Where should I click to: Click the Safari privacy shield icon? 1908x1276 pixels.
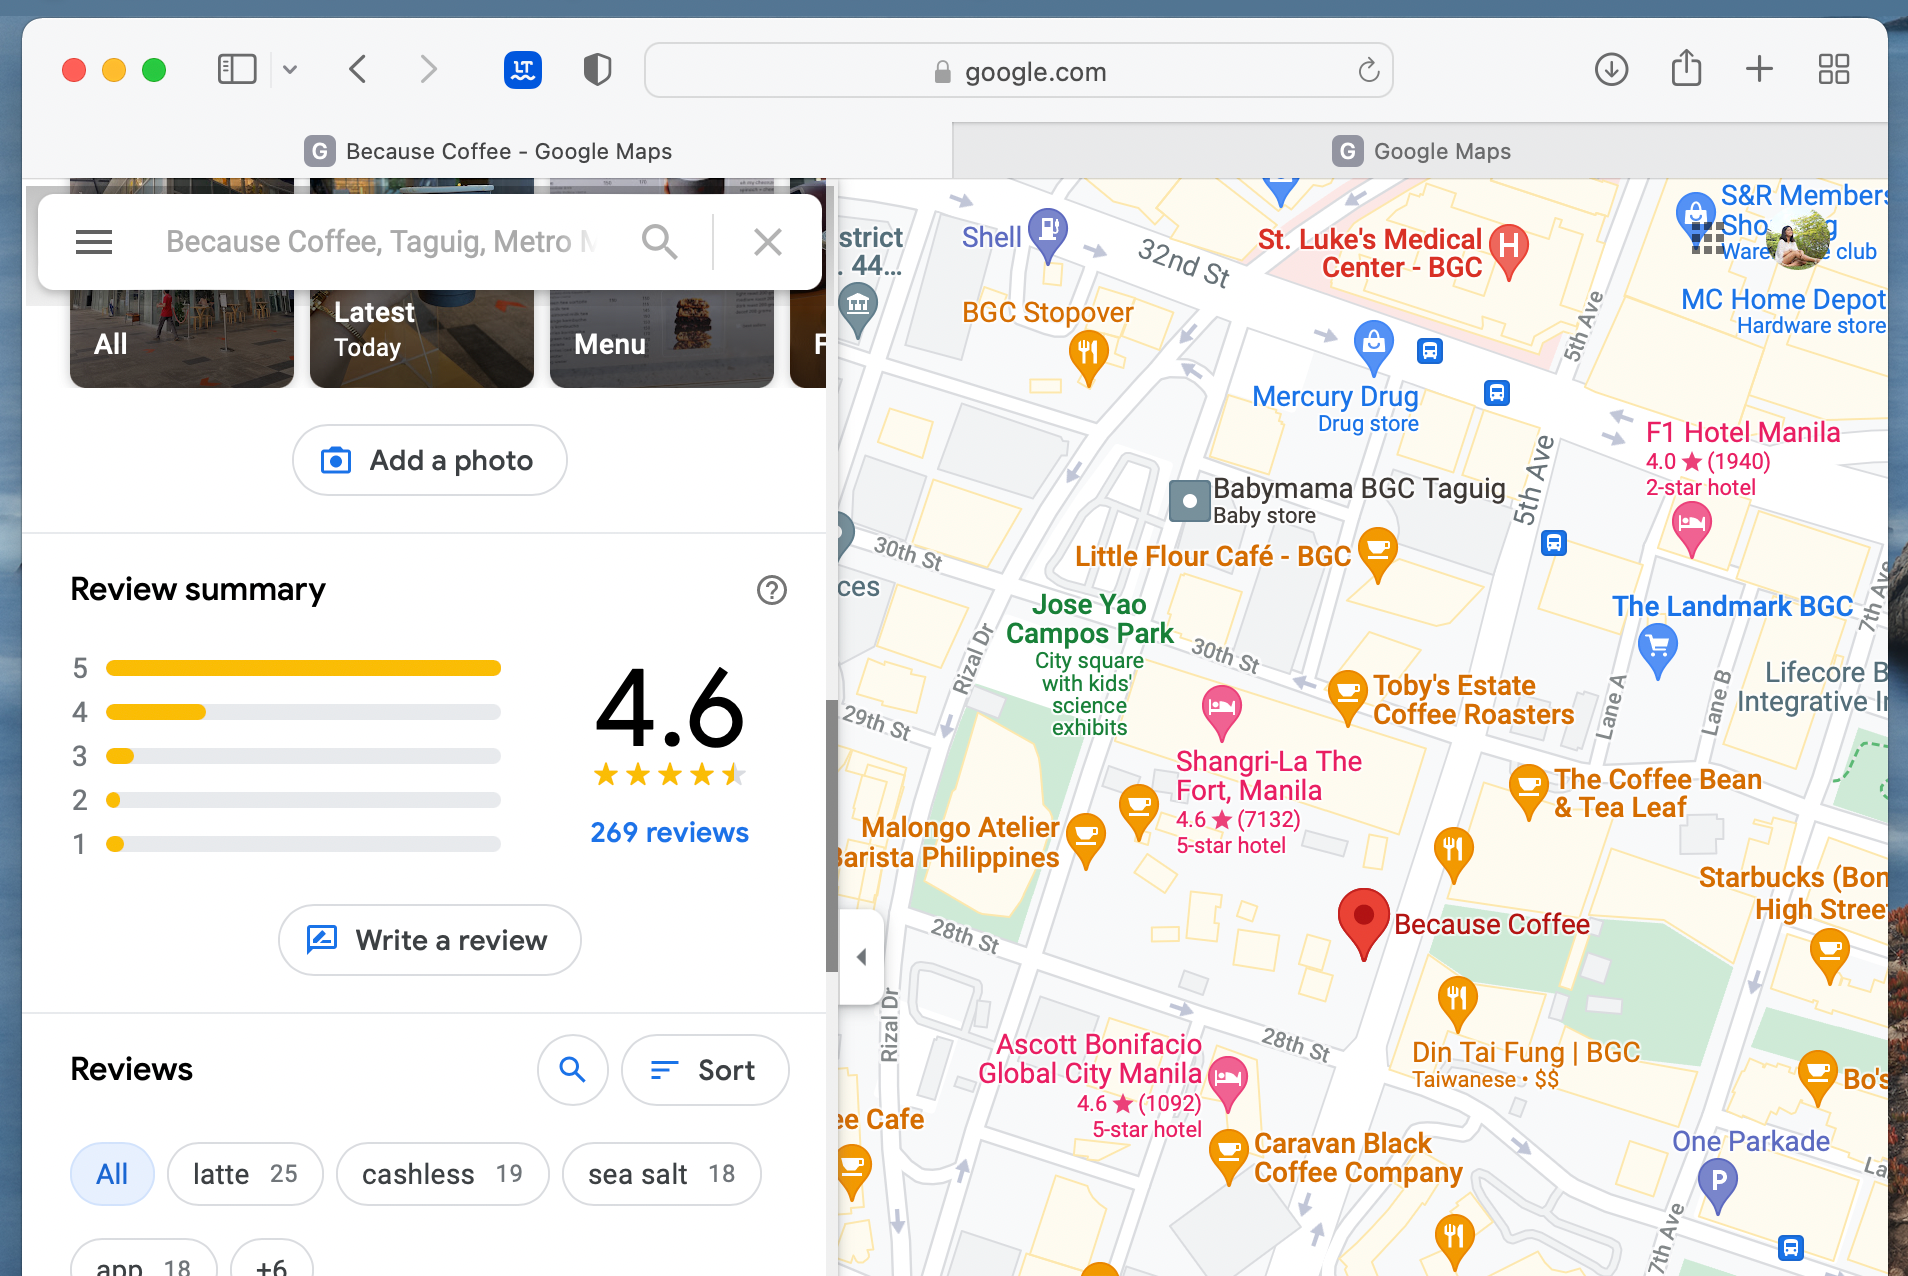tap(596, 69)
